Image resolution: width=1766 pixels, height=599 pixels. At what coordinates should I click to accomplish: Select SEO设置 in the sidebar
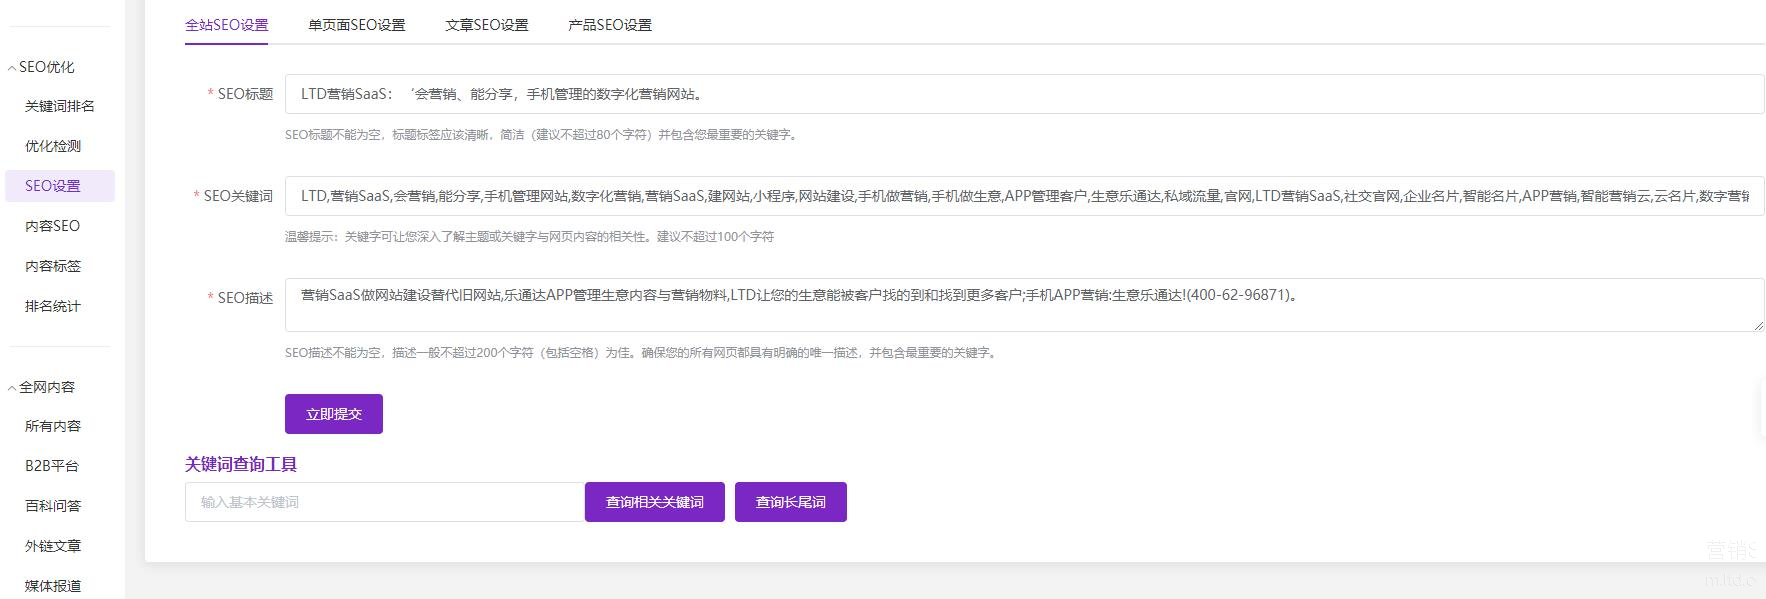click(x=53, y=186)
